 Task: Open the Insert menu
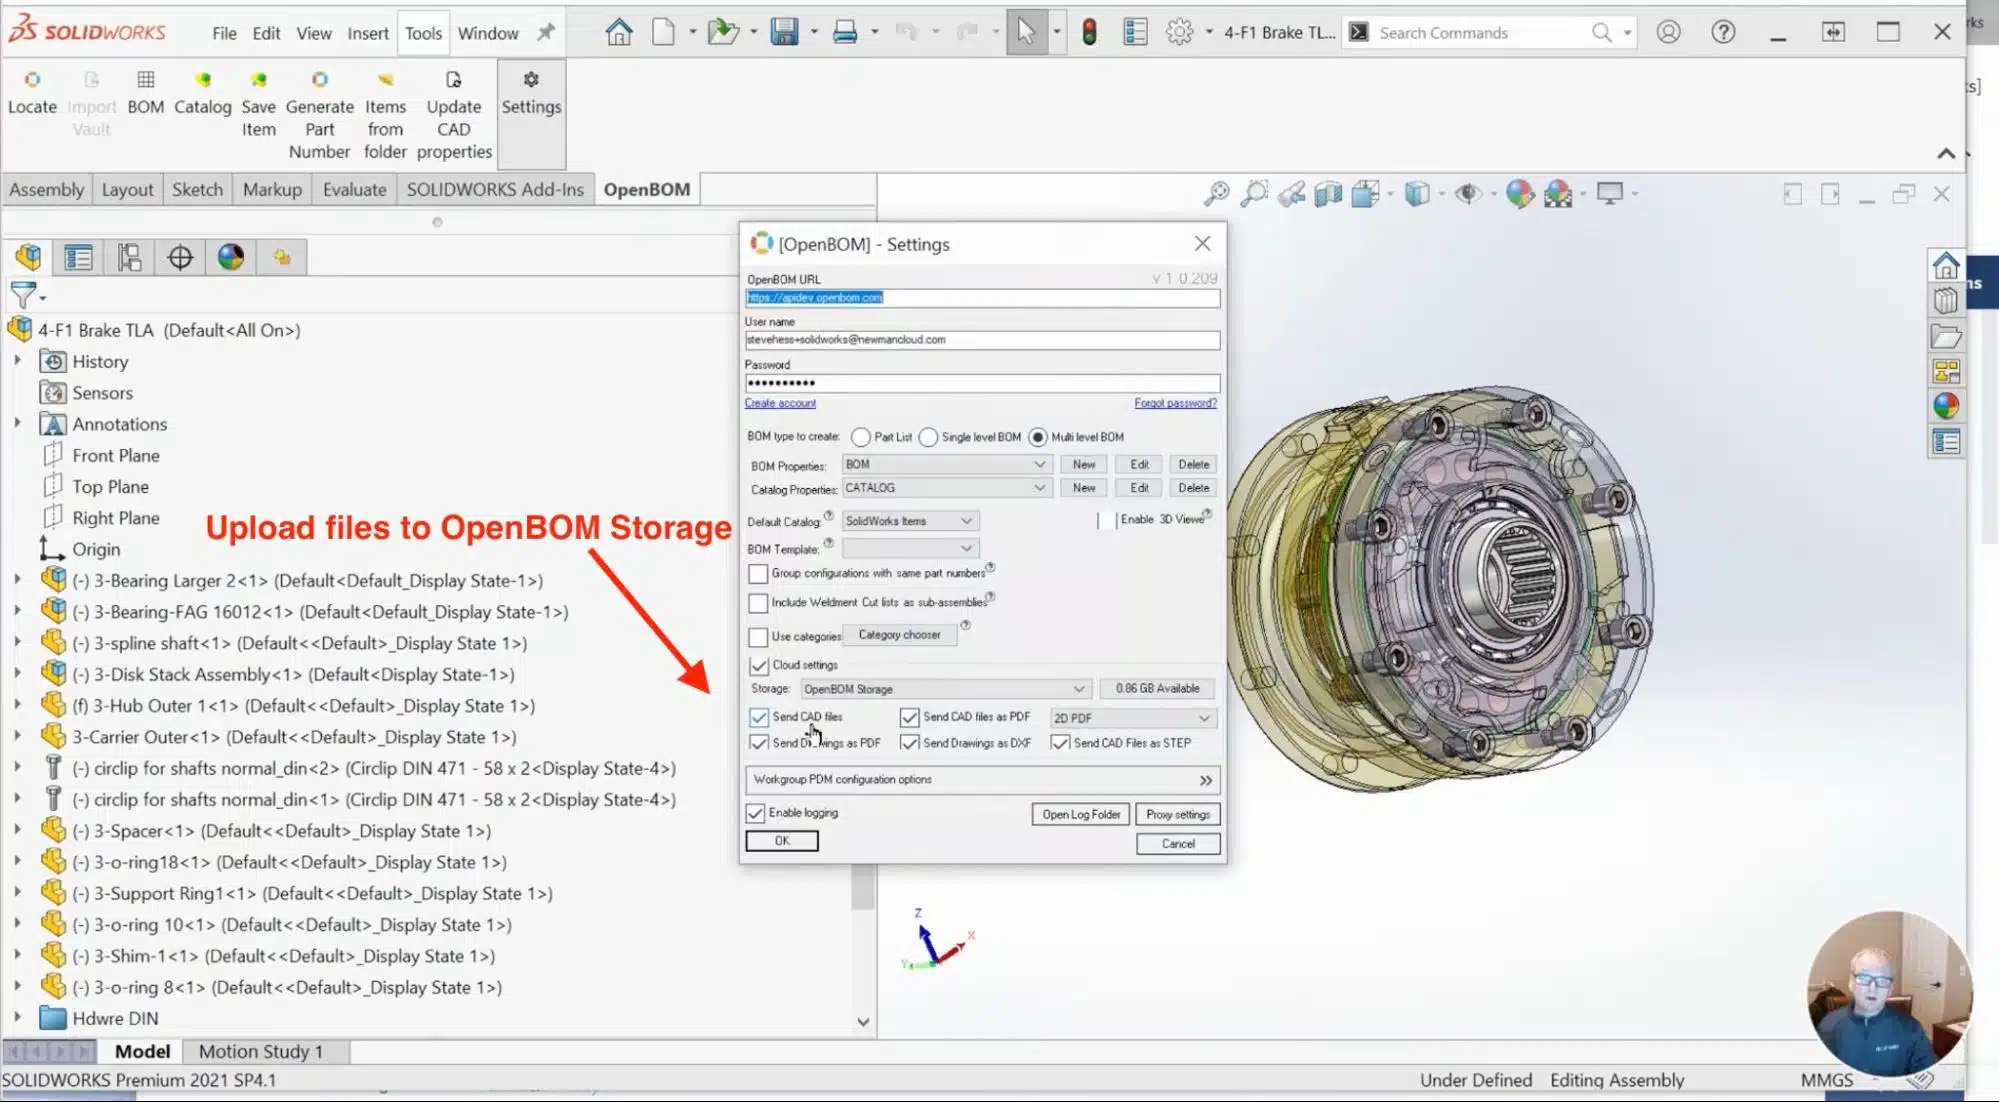(368, 33)
